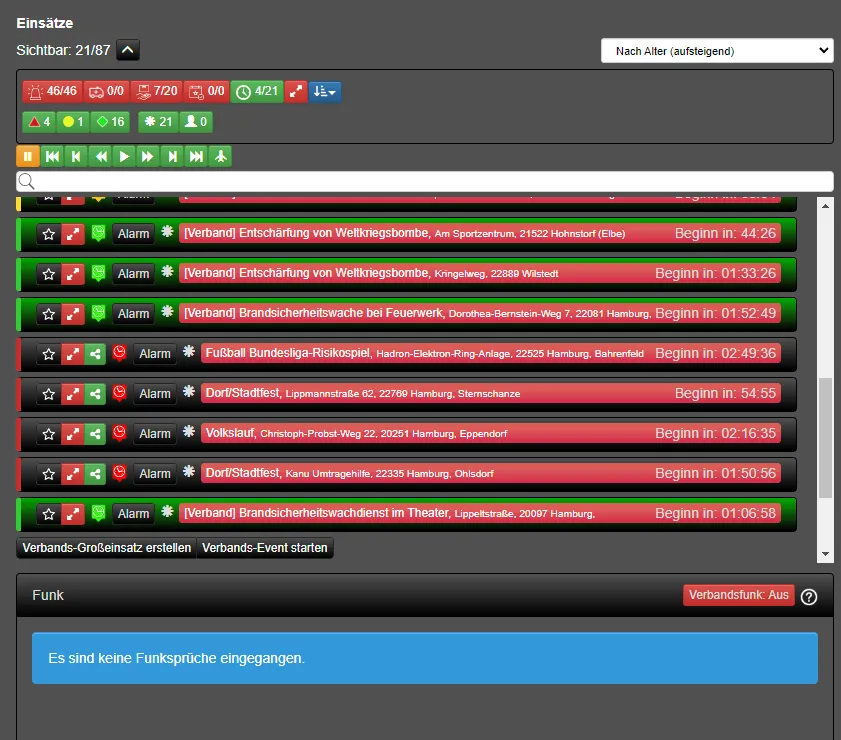841x740 pixels.
Task: Toggle the emergency missions filter showing 46/46
Action: point(52,92)
